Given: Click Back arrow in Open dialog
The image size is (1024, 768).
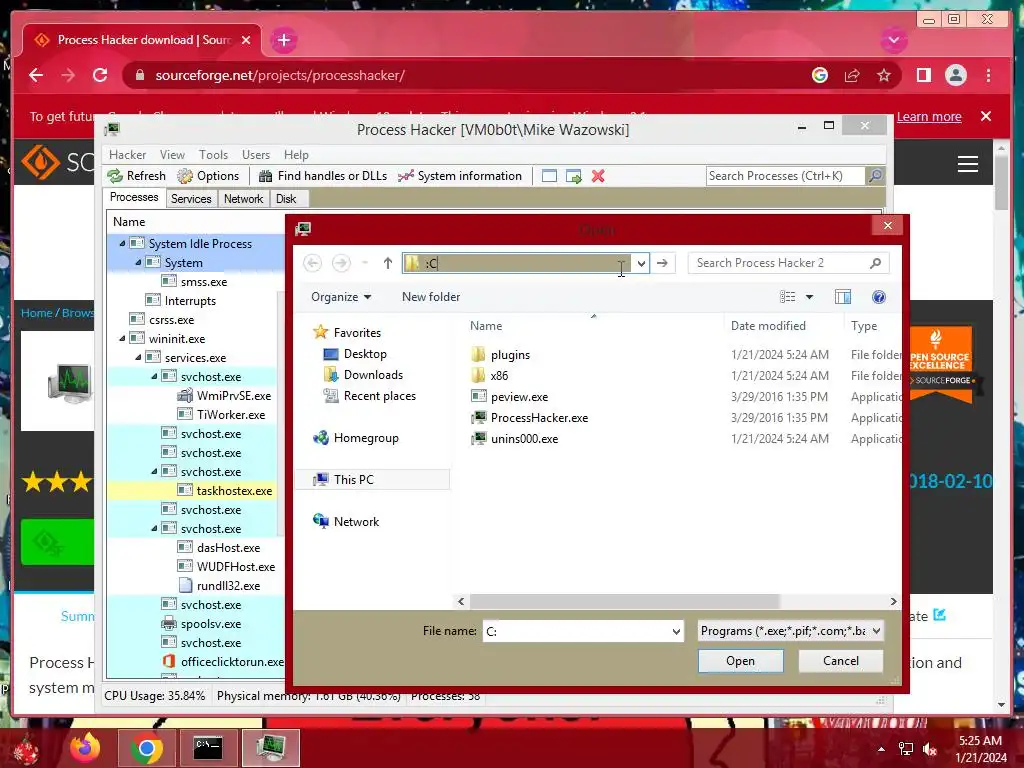Looking at the screenshot, I should pos(312,263).
